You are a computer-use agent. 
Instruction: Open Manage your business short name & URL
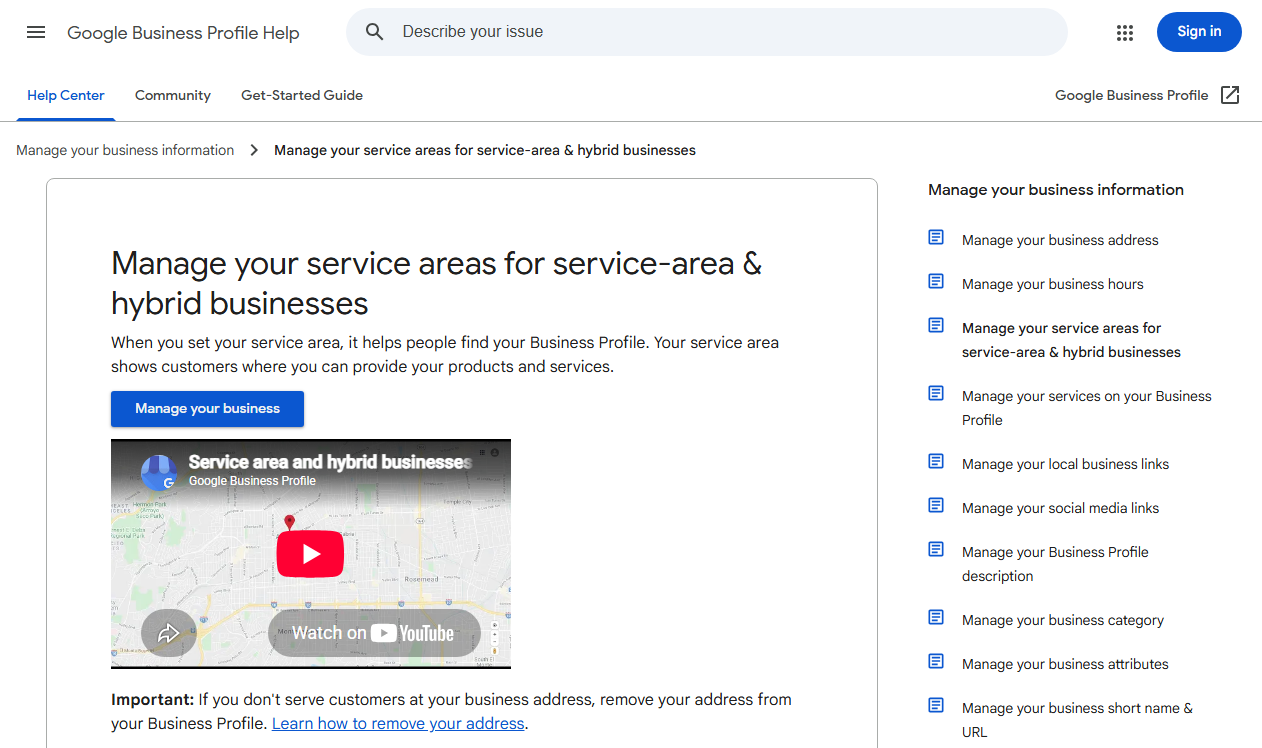pos(1077,720)
